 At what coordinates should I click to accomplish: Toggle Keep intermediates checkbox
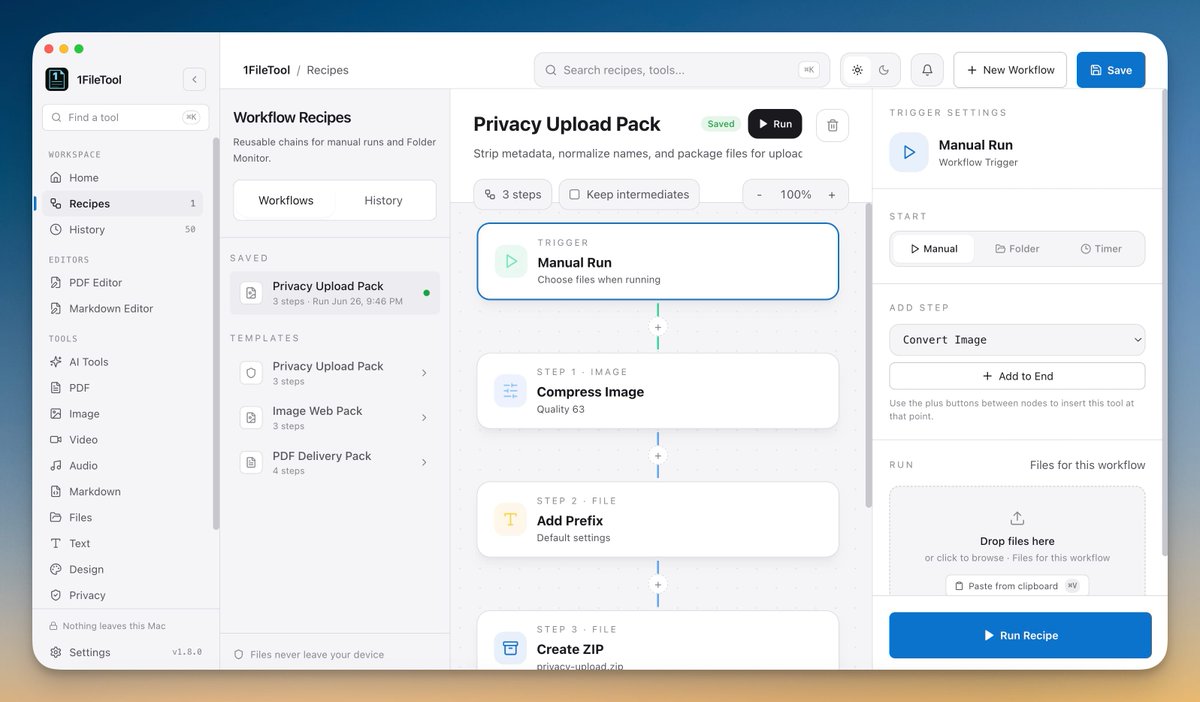pyautogui.click(x=574, y=195)
